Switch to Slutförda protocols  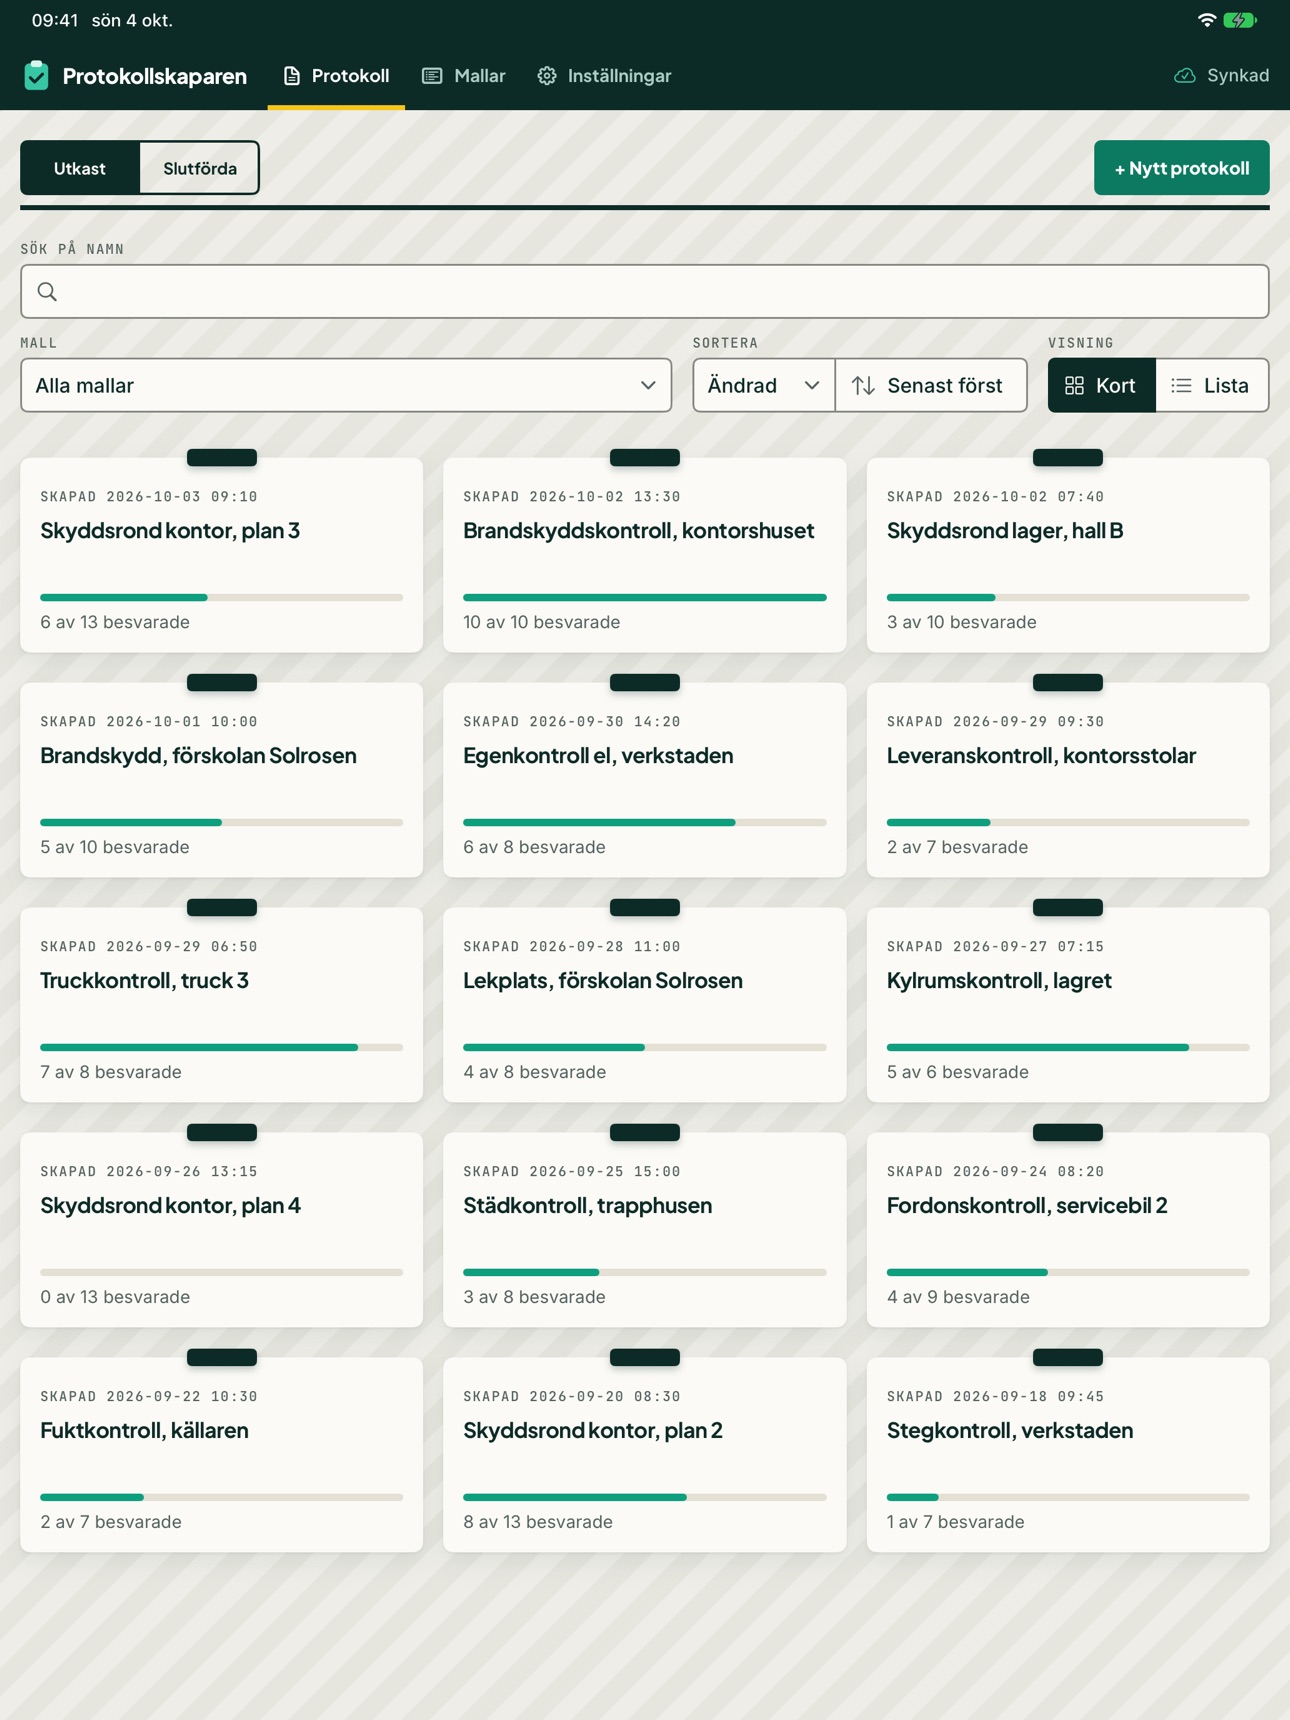[x=200, y=168]
